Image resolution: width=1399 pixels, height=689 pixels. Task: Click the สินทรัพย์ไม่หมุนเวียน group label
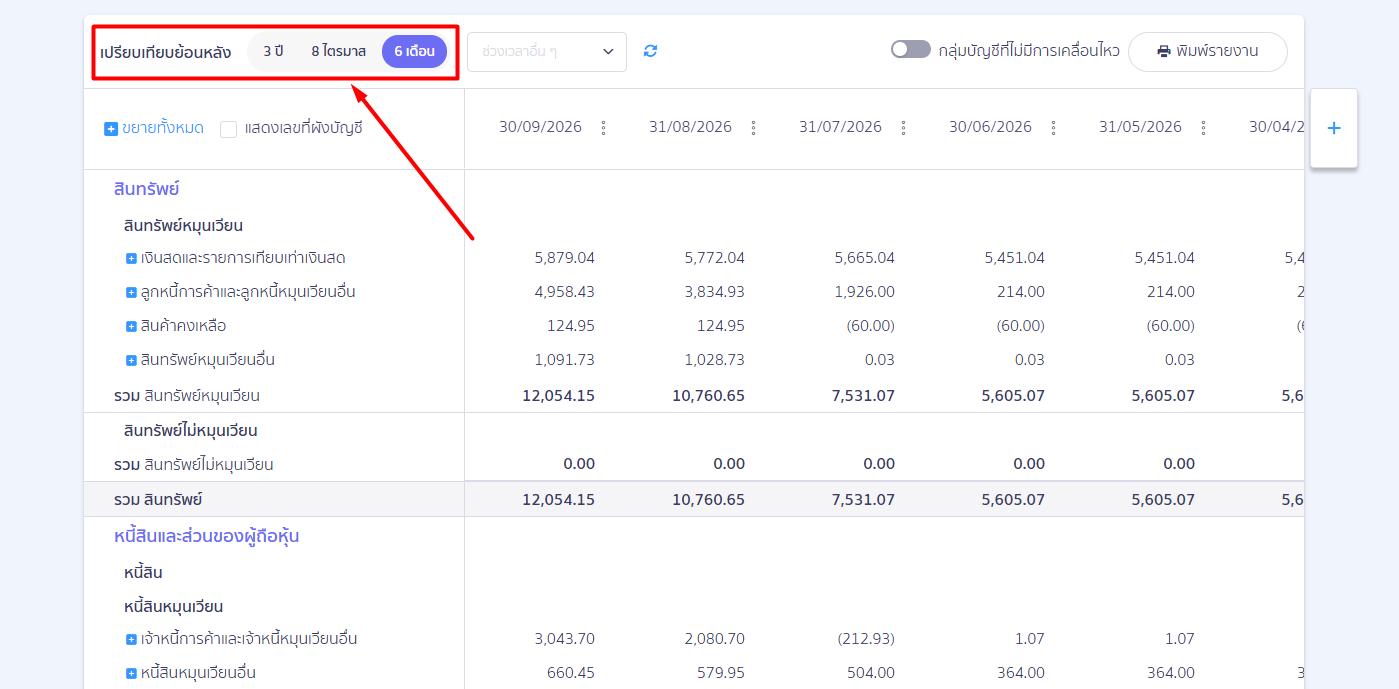pyautogui.click(x=191, y=431)
